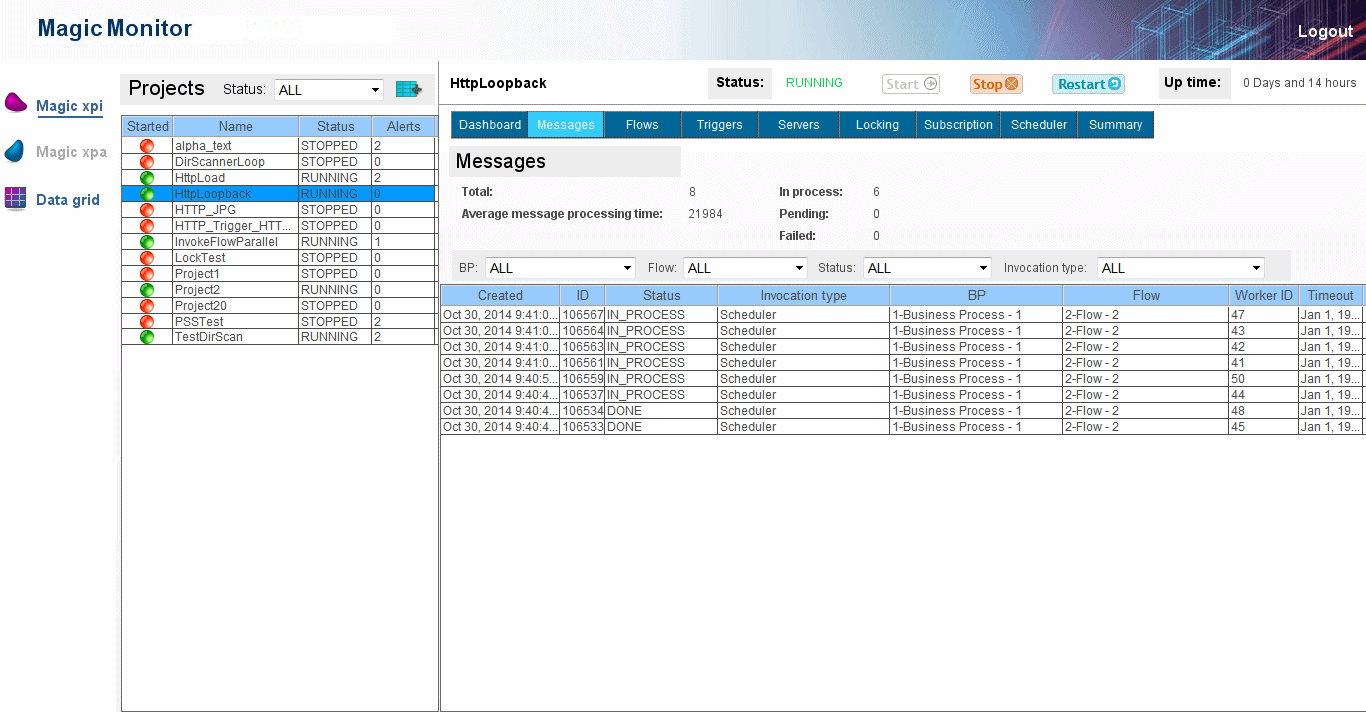Click the Logout link
The width and height of the screenshot is (1366, 712).
(1325, 31)
